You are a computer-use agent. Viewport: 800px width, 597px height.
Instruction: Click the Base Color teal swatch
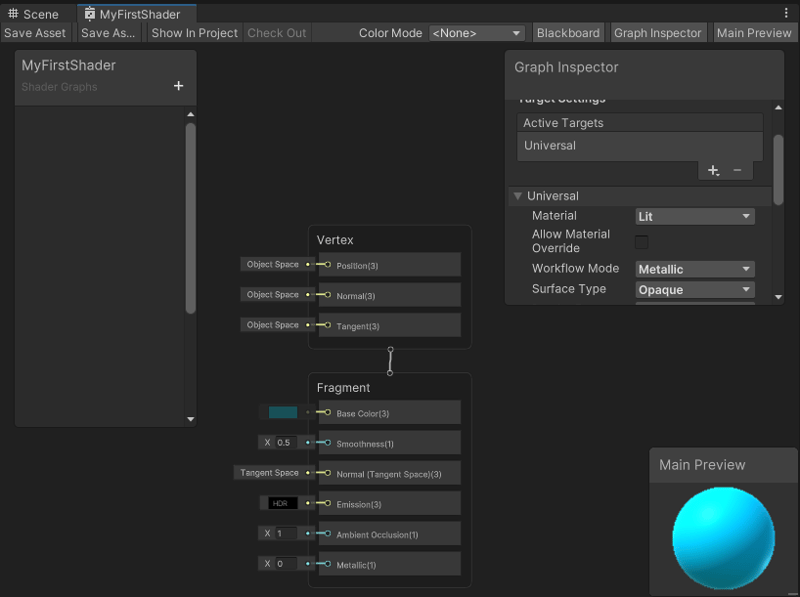[283, 412]
